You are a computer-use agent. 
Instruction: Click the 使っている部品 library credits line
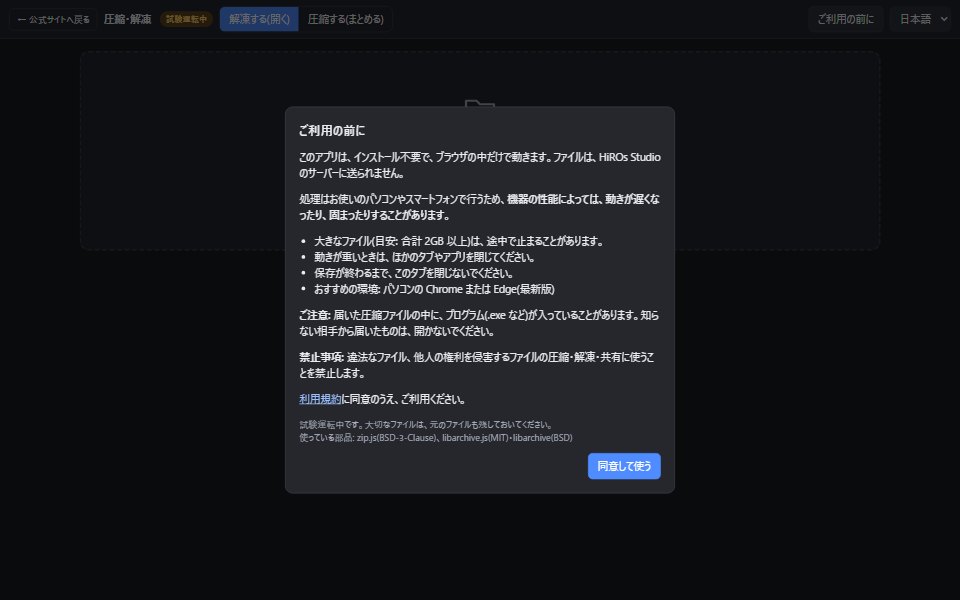click(435, 438)
